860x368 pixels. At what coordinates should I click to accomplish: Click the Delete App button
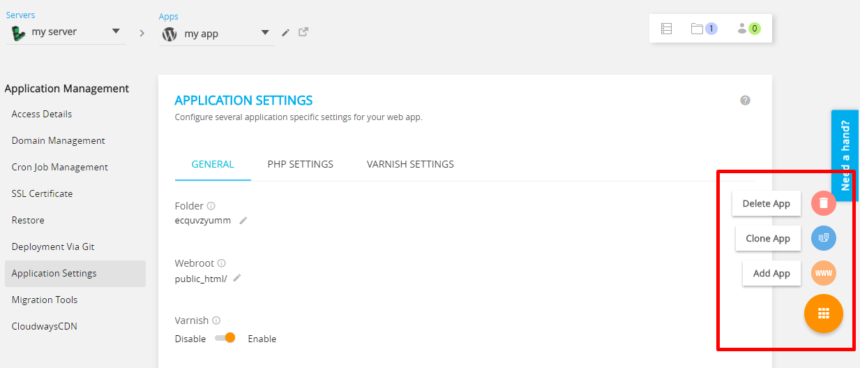click(x=766, y=203)
